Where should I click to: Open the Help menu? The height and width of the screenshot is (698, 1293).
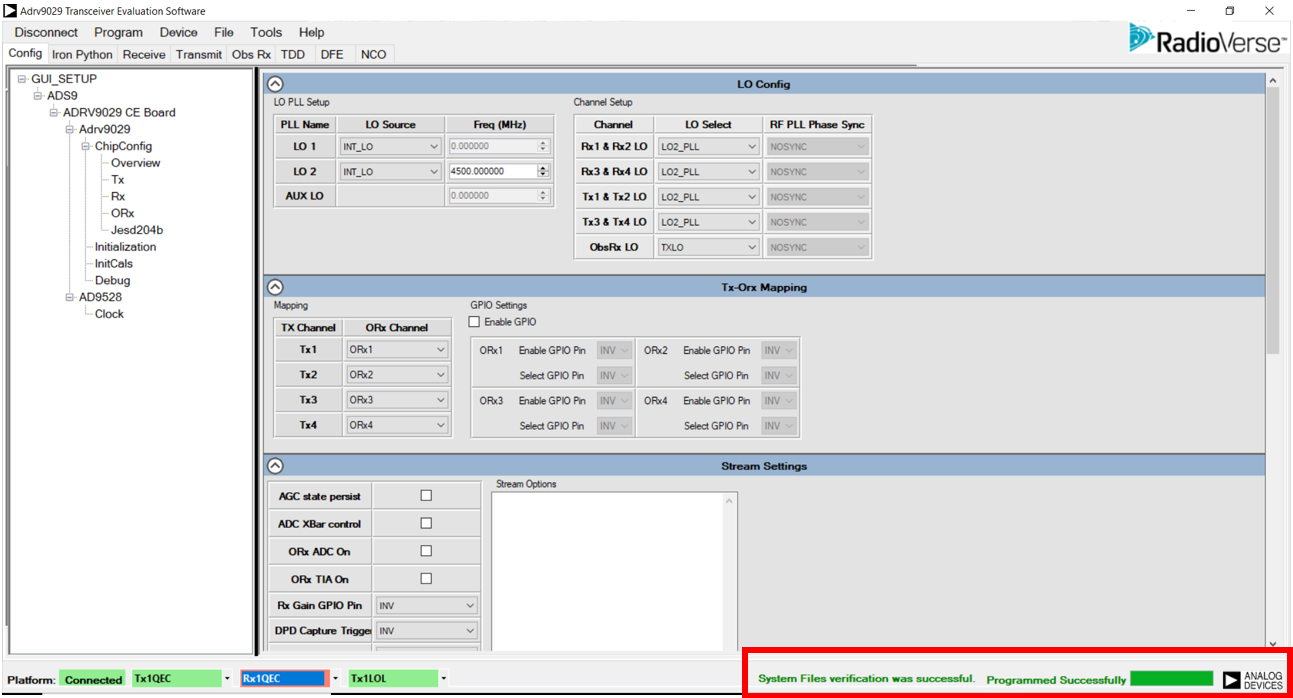tap(312, 33)
